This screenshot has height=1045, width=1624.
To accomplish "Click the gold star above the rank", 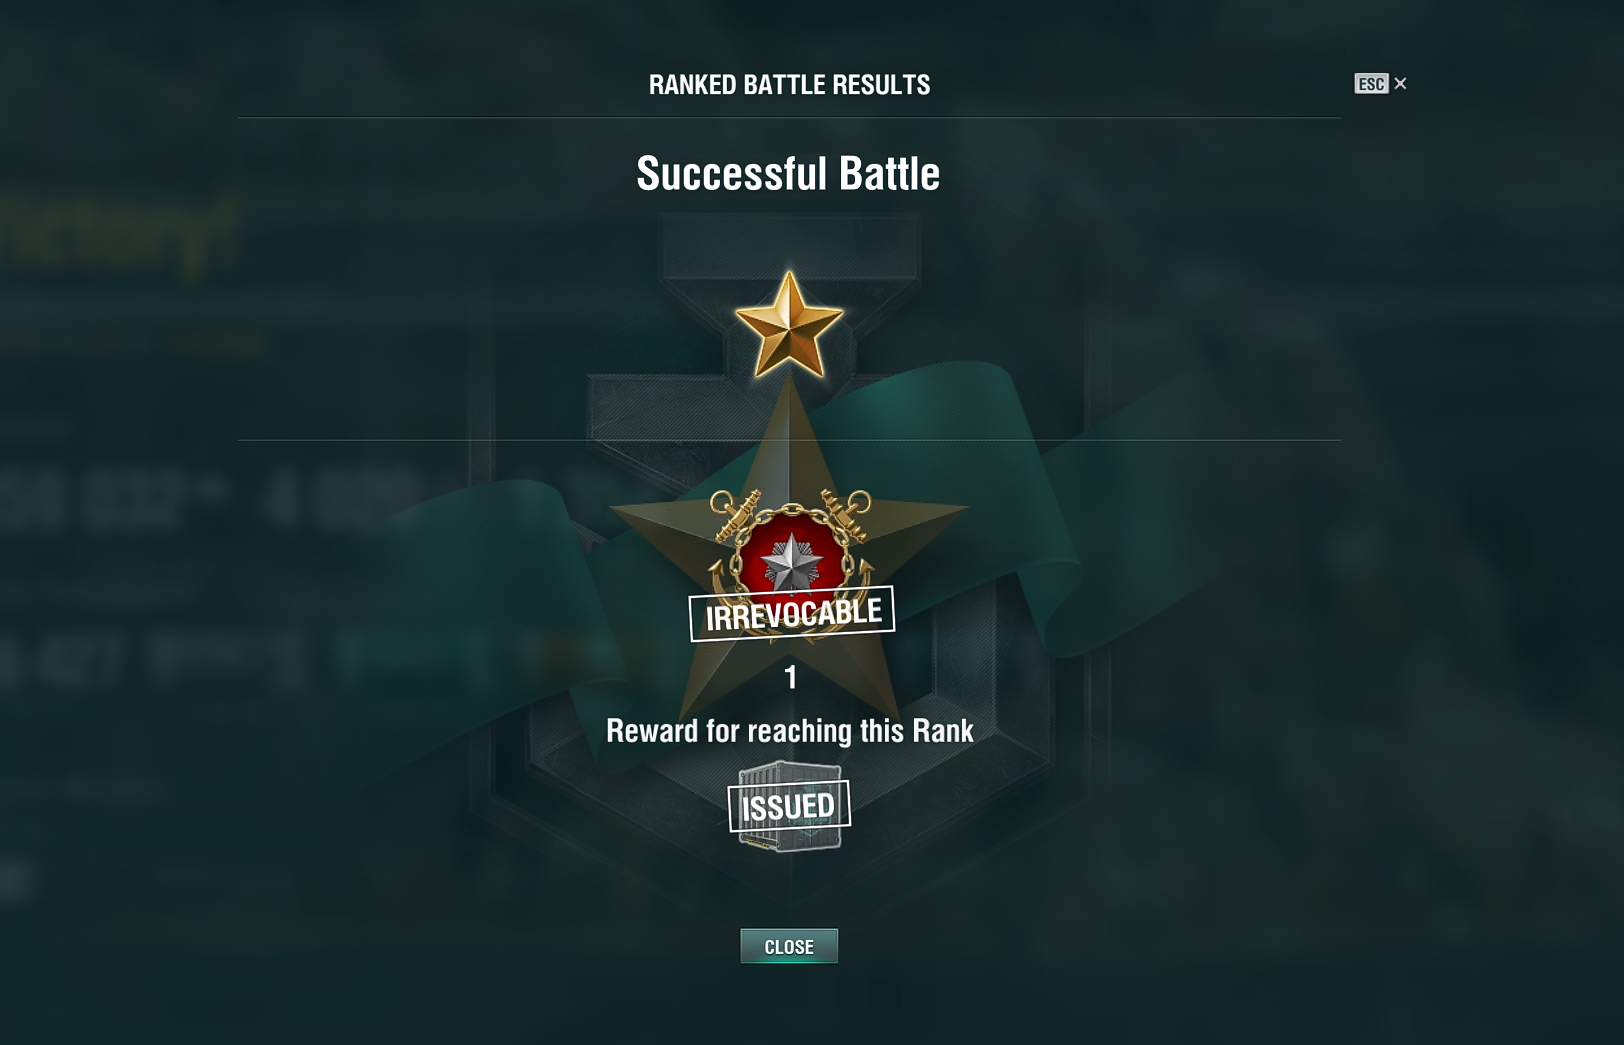I will [x=789, y=325].
